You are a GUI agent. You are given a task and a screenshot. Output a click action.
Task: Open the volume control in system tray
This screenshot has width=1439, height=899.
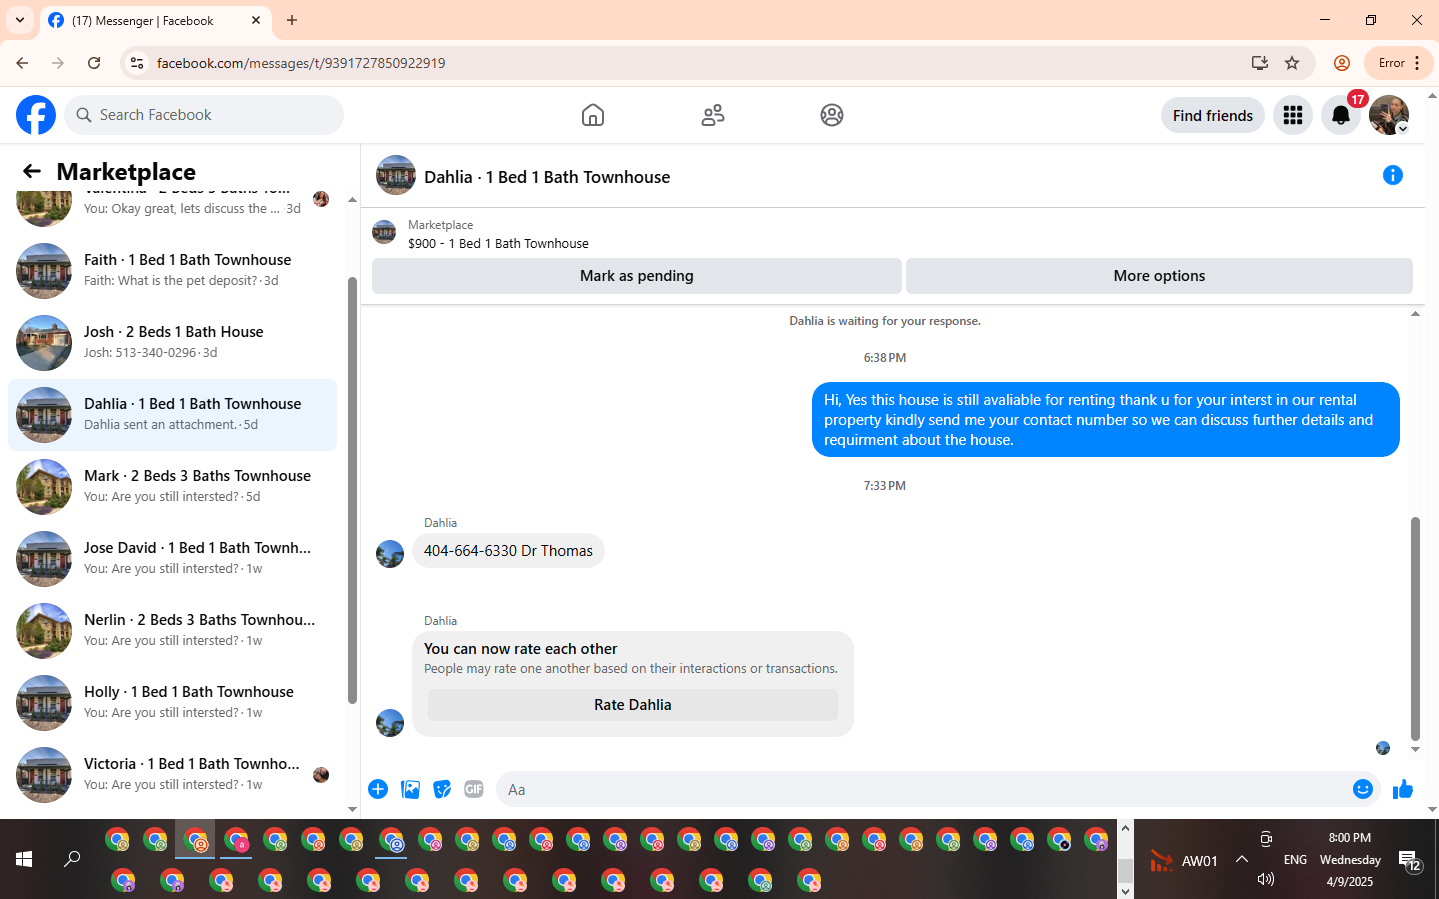1266,880
